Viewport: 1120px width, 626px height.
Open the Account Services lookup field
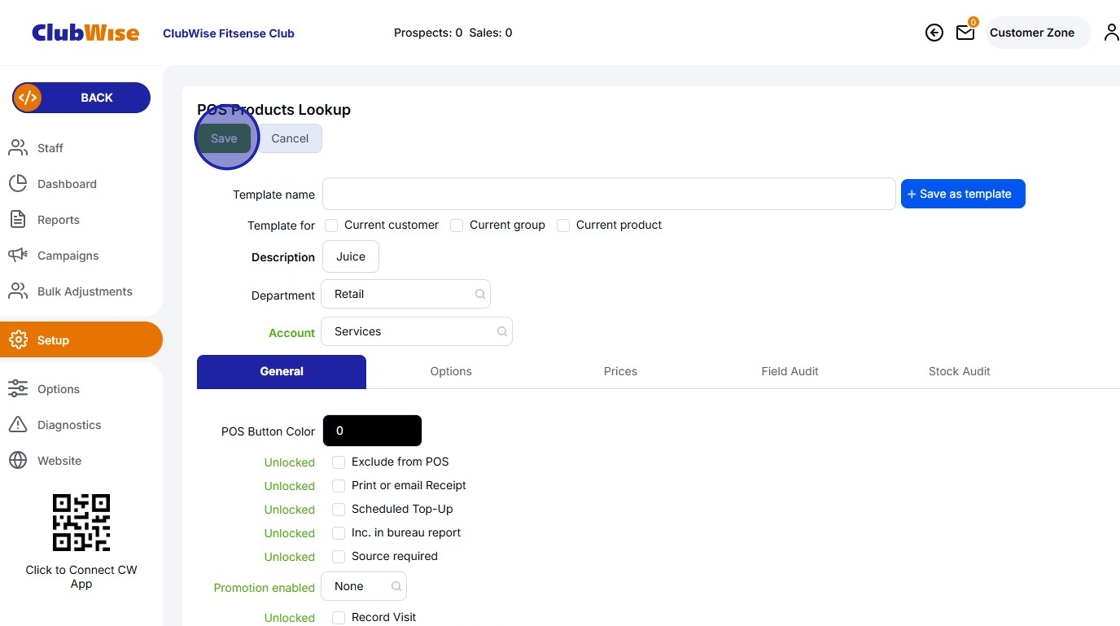tap(416, 332)
